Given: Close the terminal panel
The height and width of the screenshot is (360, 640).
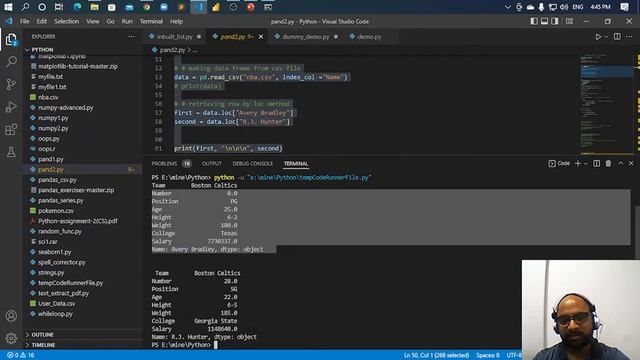Looking at the screenshot, I should pos(631,163).
